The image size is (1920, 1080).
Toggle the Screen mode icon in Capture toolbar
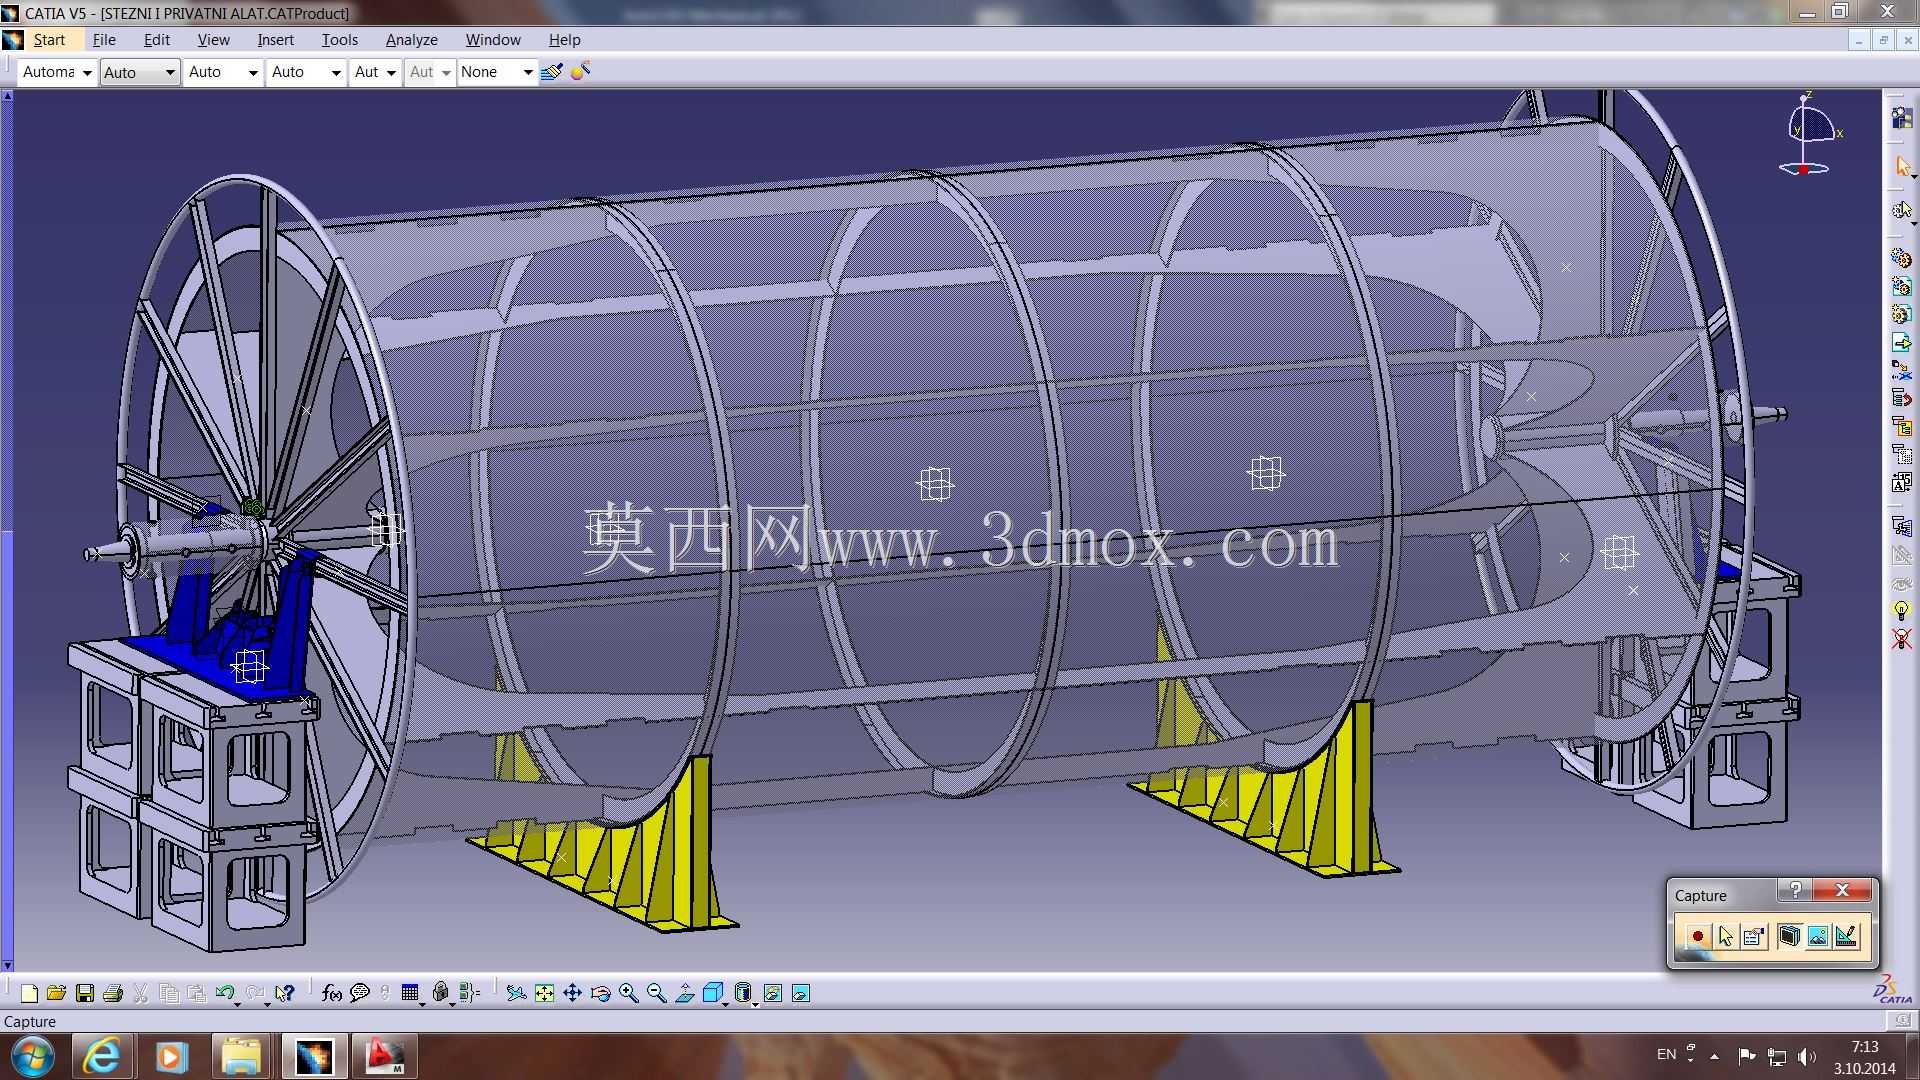(1790, 937)
